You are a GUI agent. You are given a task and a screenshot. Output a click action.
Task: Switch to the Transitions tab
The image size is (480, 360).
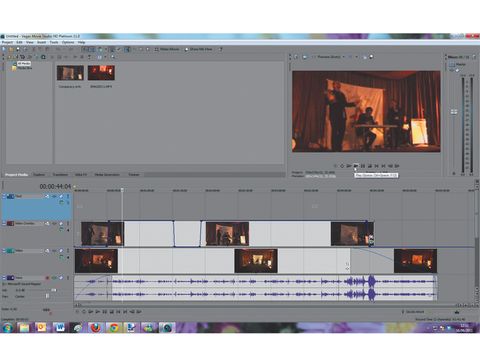[x=60, y=175]
